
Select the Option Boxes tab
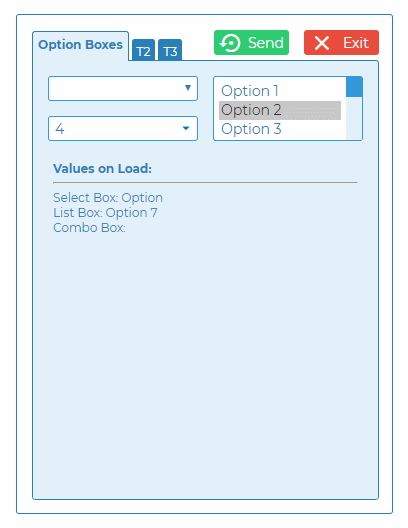80,45
